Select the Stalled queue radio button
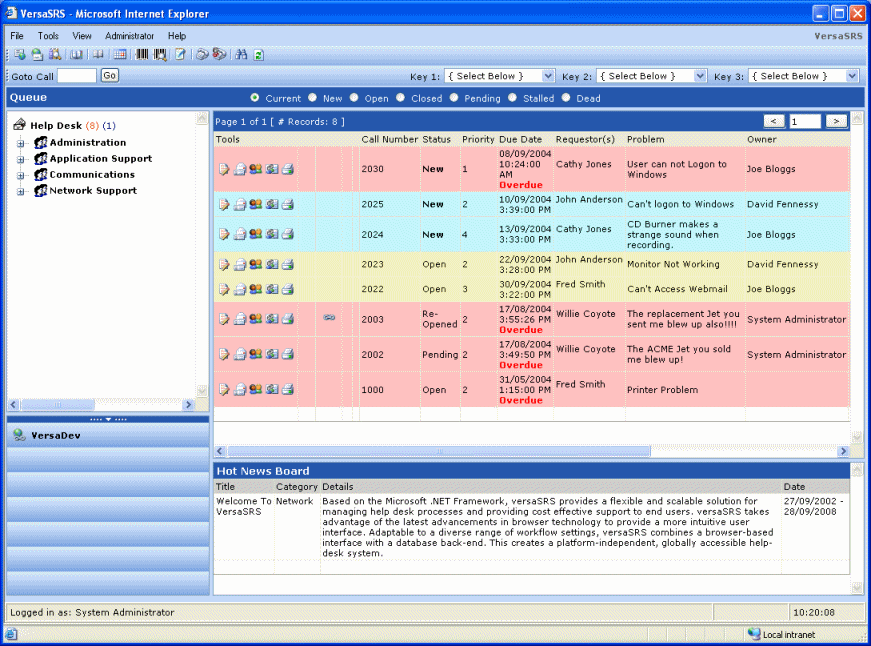Screen dimensions: 871x646 tap(512, 98)
